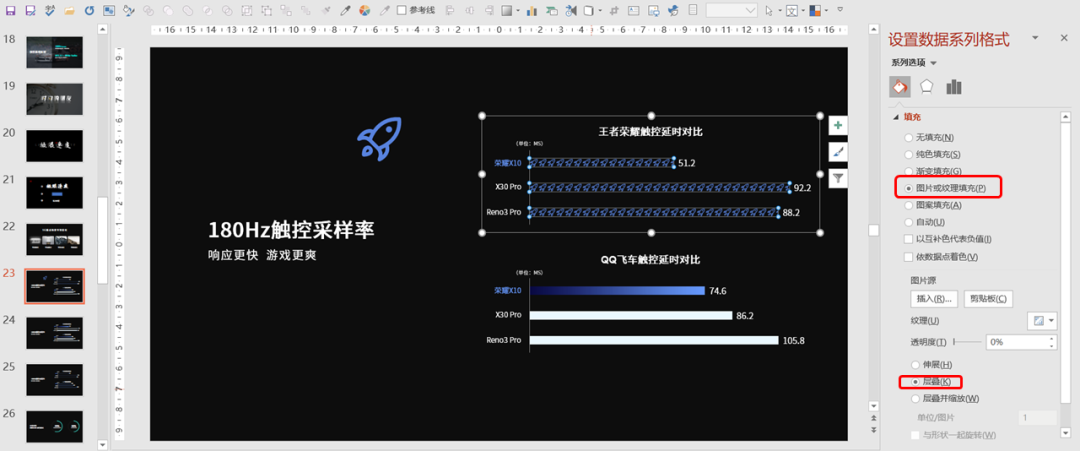Open the 纹理(U) texture dropdown
1080x451 pixels.
(1041, 321)
